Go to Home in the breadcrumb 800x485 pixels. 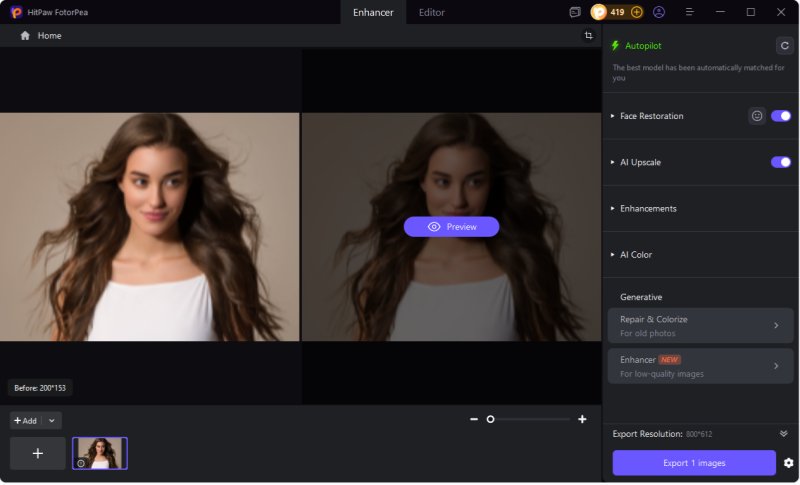tap(49, 35)
